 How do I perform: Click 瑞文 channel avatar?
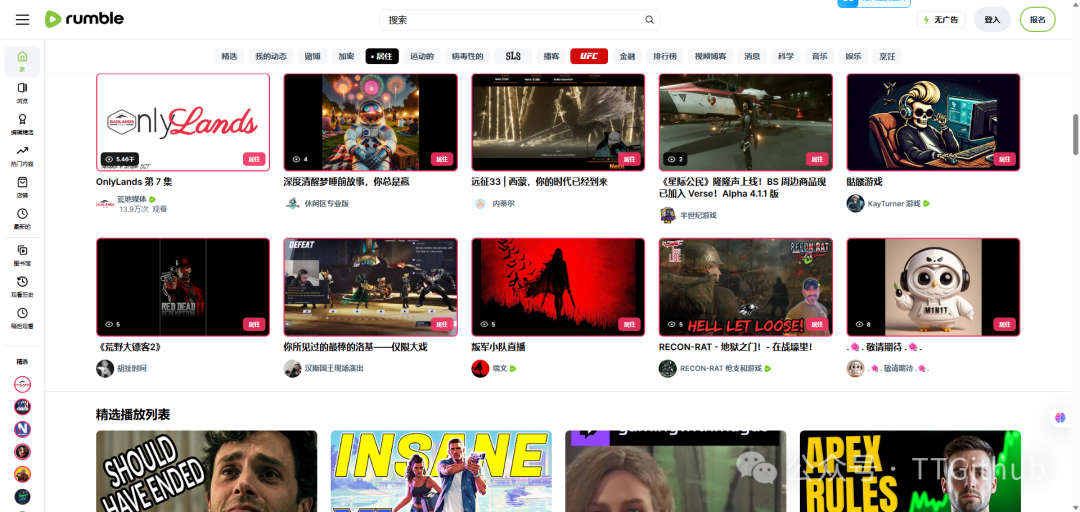[480, 368]
